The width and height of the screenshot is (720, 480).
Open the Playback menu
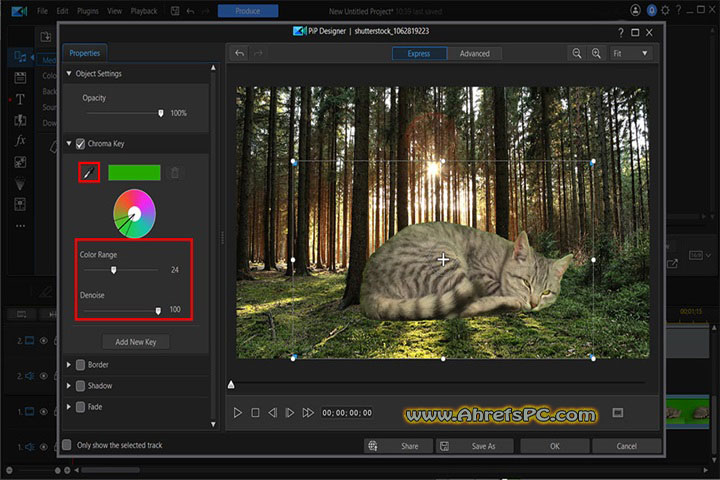[x=144, y=11]
